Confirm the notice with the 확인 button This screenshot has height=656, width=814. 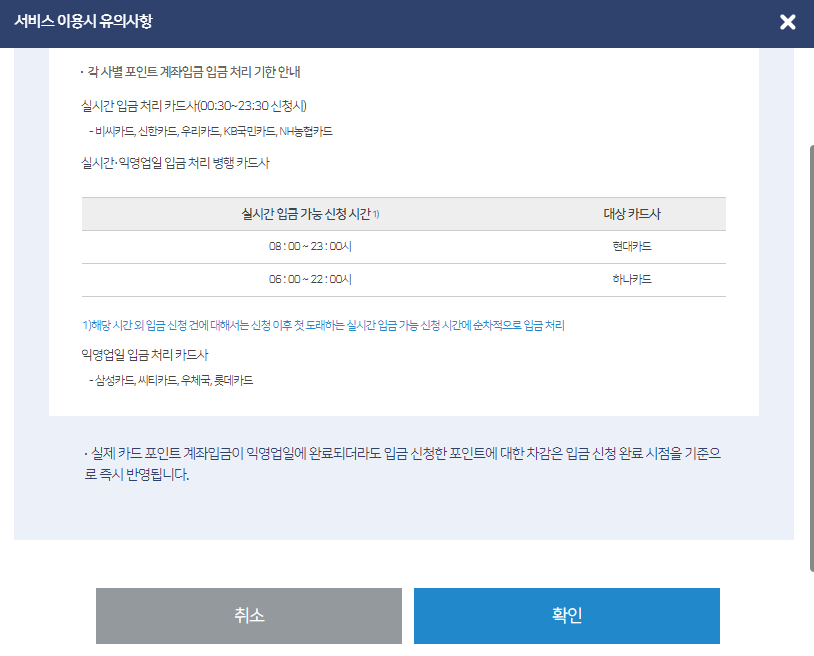[x=566, y=616]
